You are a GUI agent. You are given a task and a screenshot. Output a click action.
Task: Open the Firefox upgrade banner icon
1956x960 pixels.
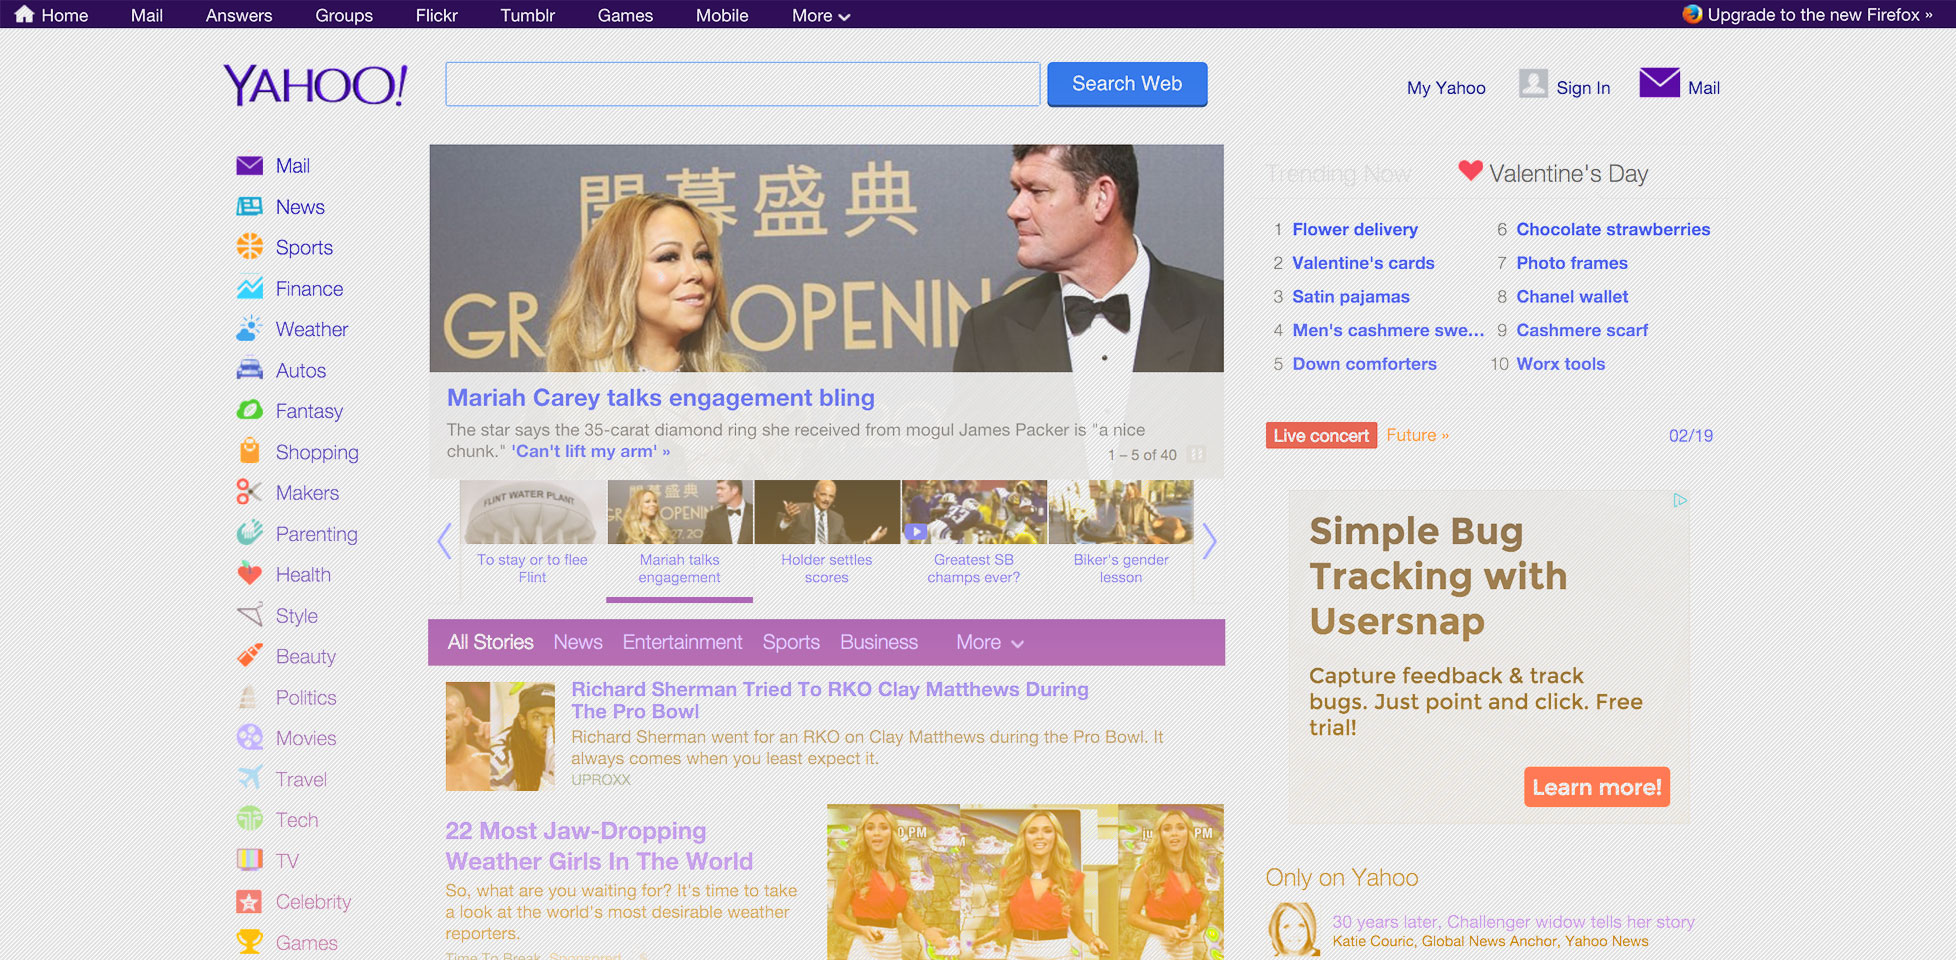(1693, 14)
